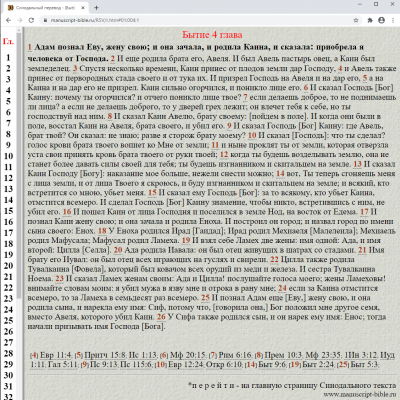Click the browser back arrow icon
The image size is (400, 400).
8,20
